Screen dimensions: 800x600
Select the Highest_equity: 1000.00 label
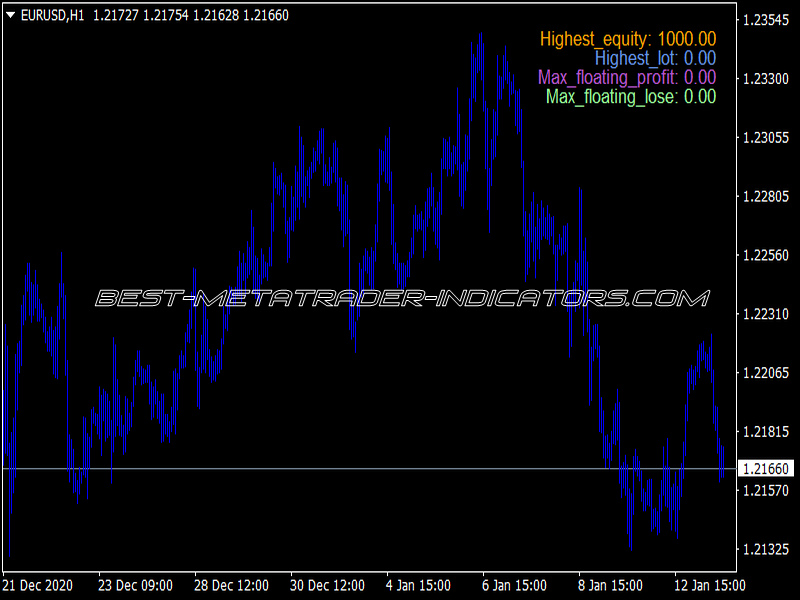(x=628, y=39)
